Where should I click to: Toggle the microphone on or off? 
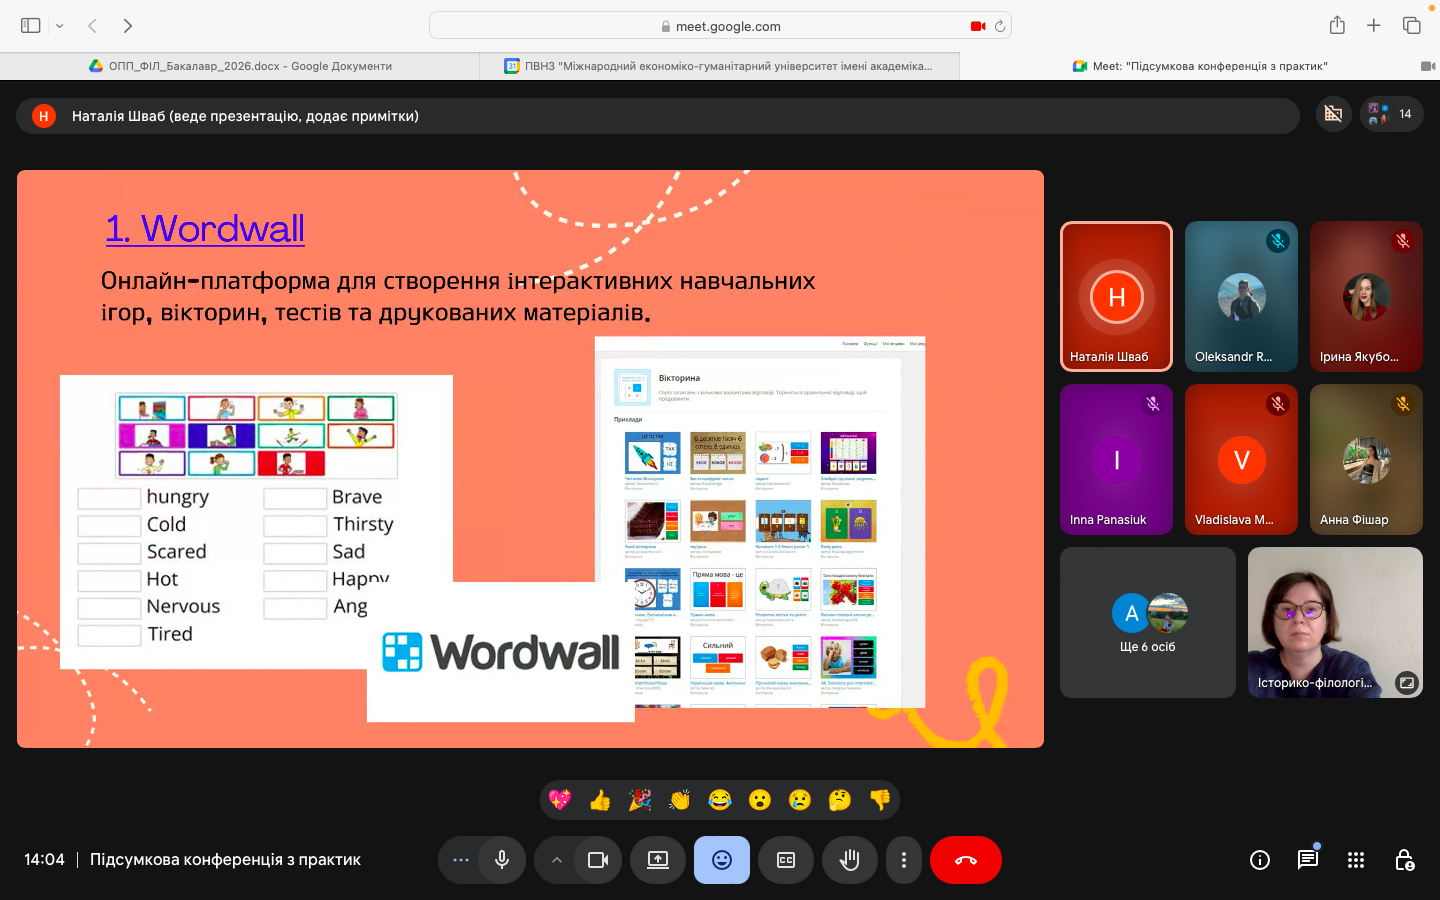tap(502, 860)
